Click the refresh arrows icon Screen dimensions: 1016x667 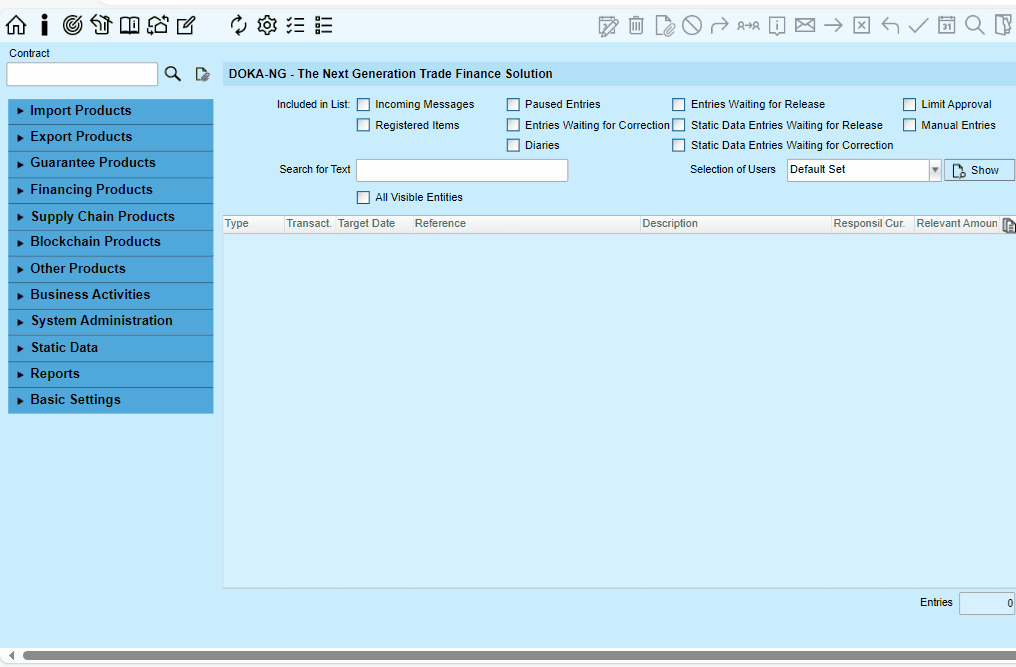238,25
